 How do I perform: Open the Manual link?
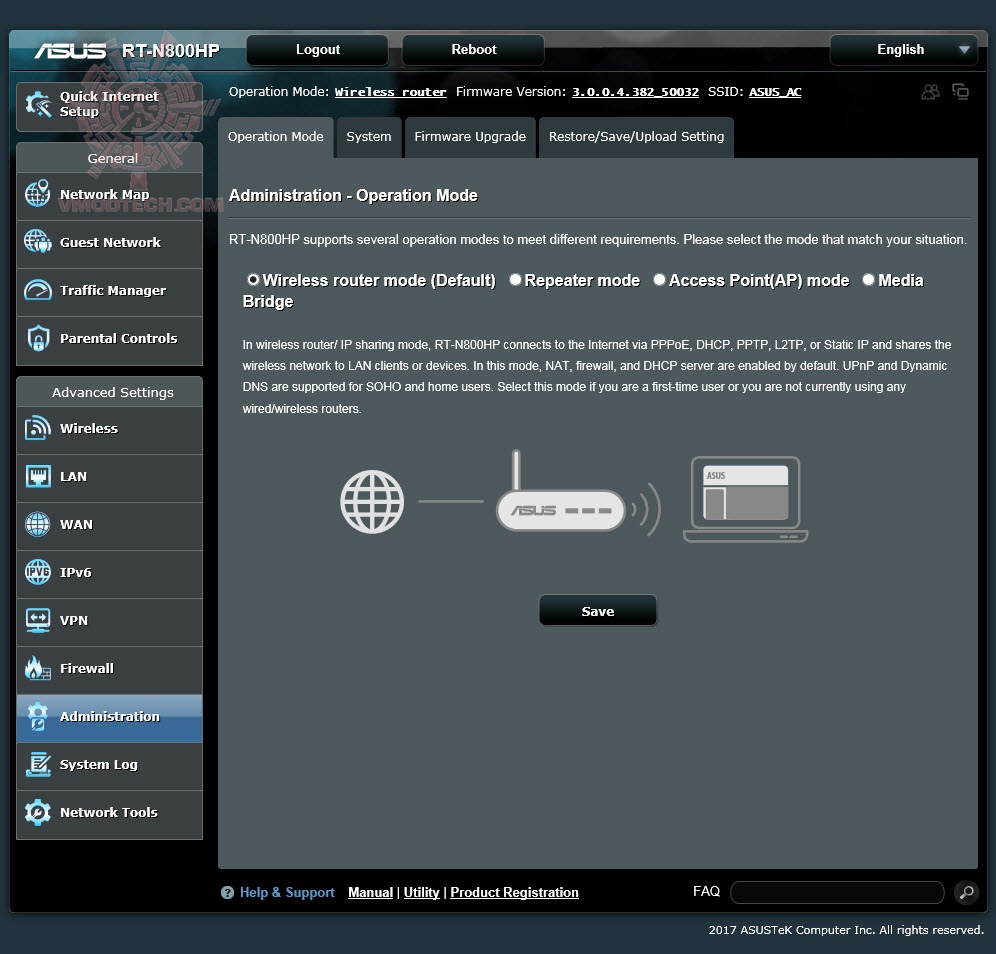(370, 892)
